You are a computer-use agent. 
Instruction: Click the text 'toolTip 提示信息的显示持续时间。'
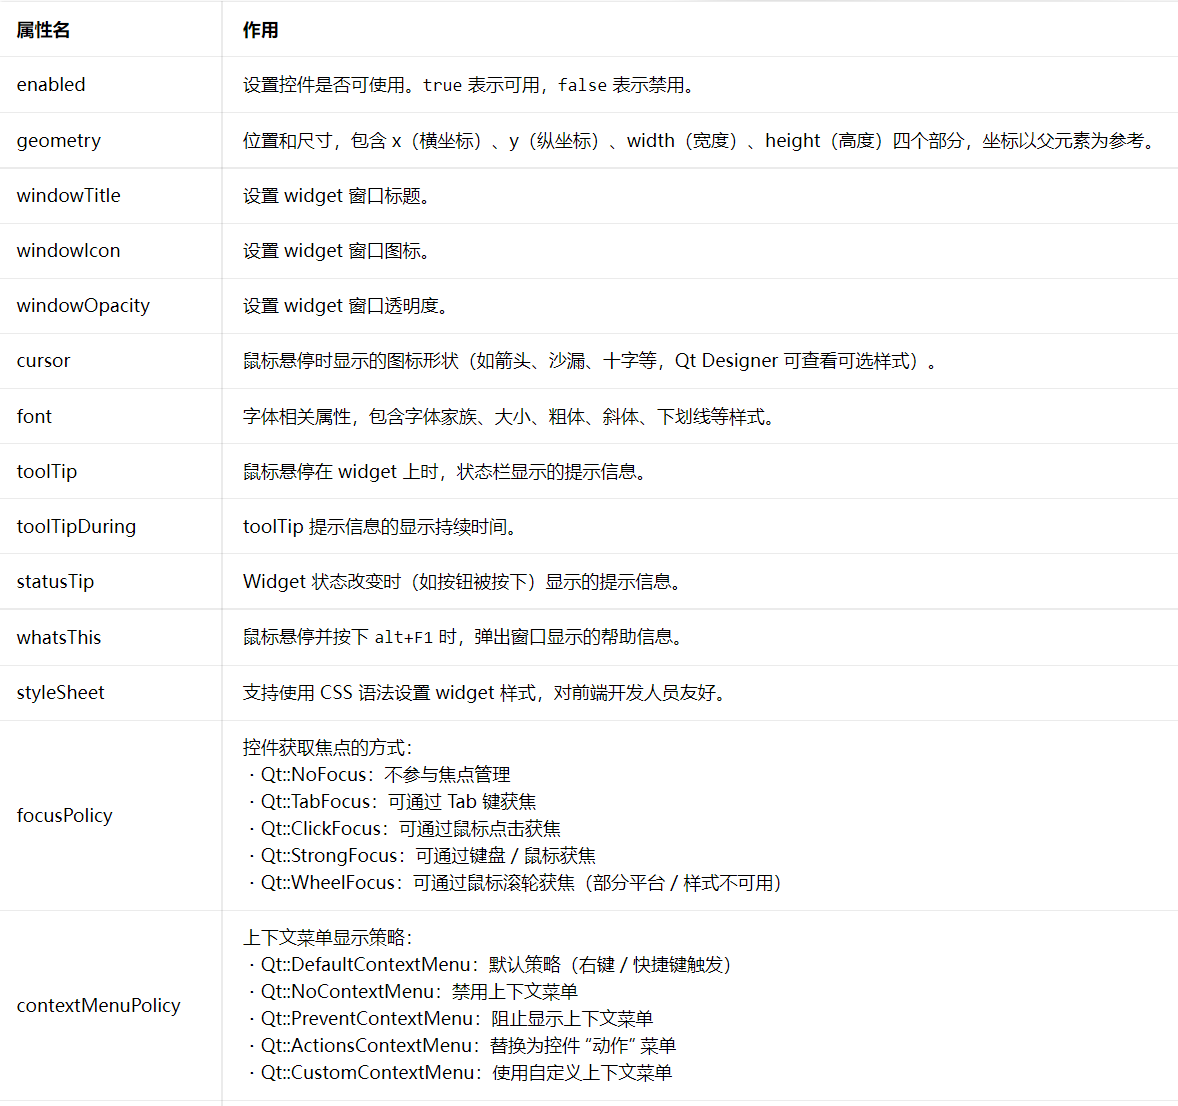pyautogui.click(x=381, y=527)
